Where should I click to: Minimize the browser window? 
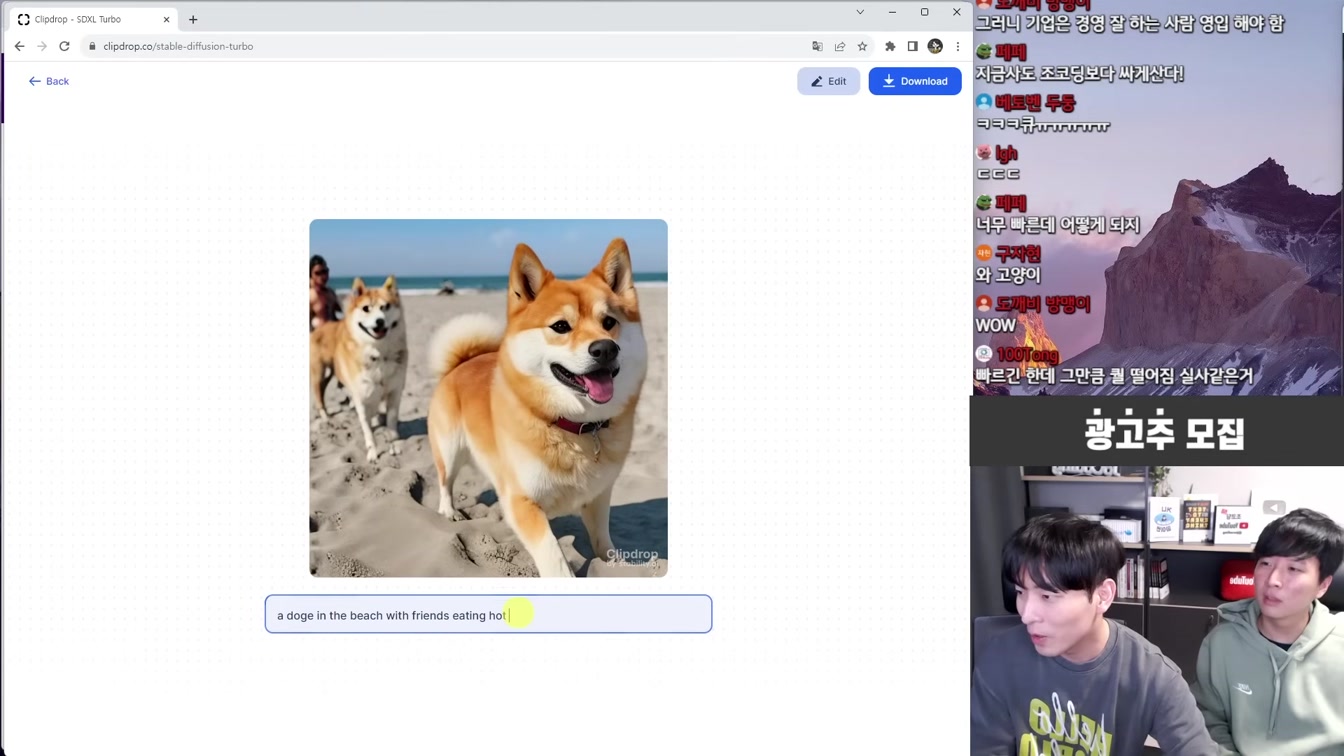coord(892,12)
